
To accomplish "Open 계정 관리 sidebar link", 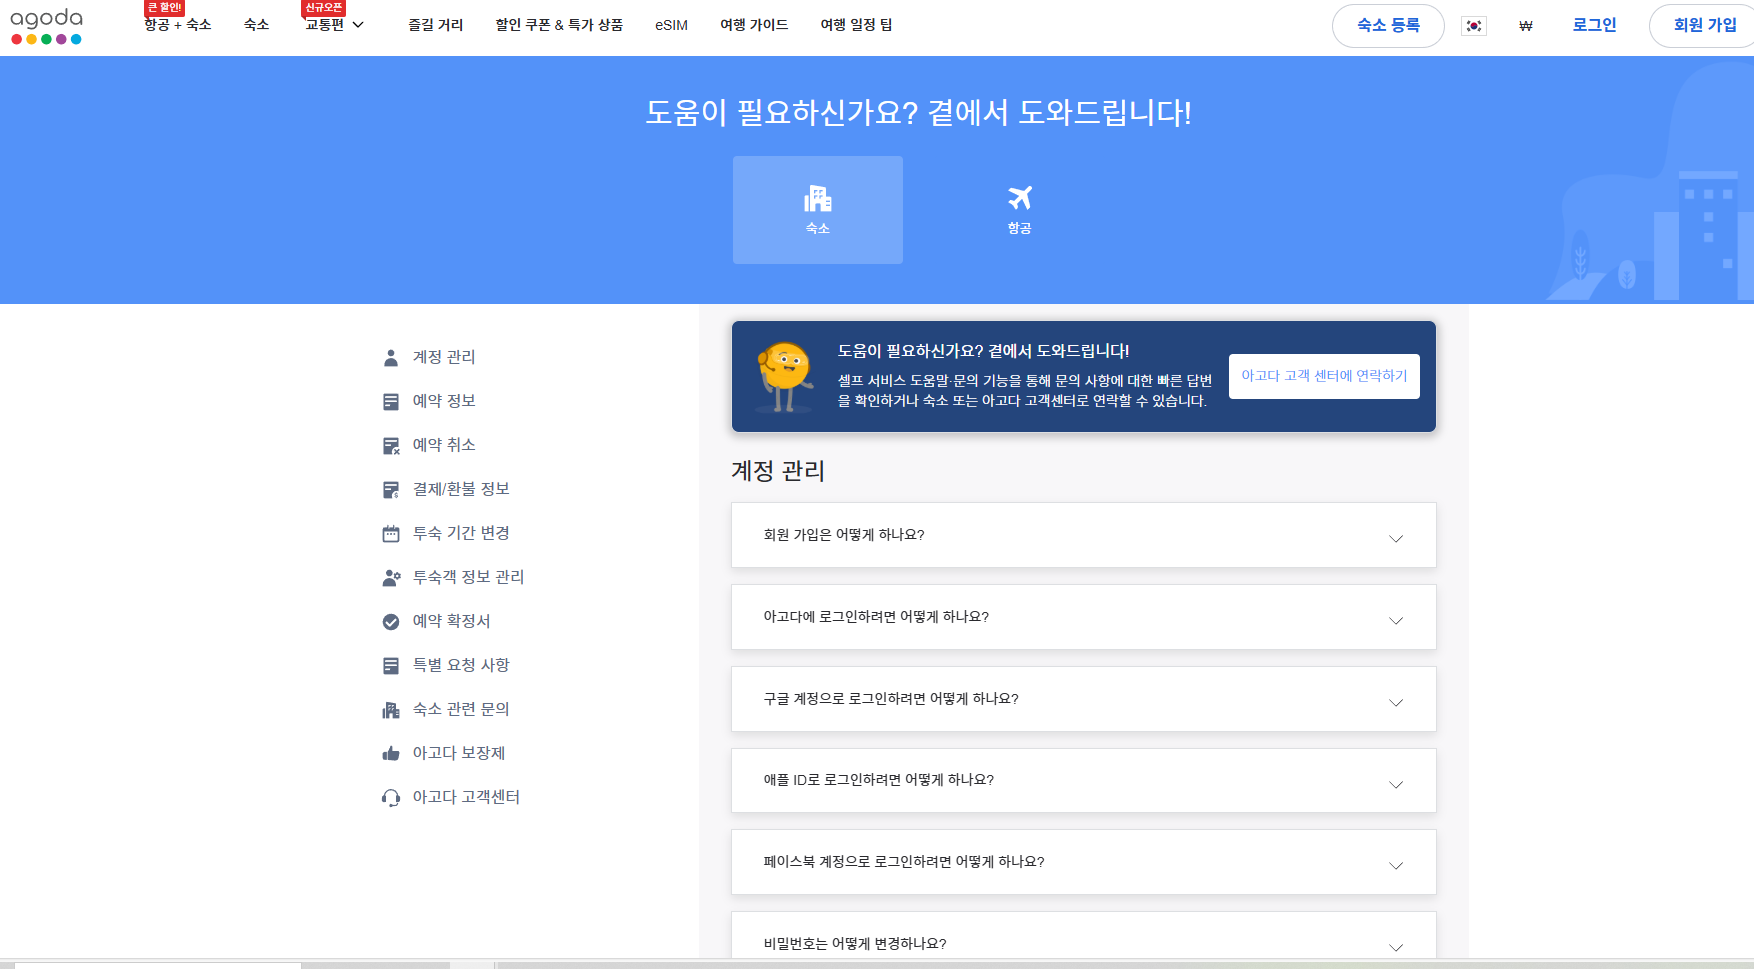I will point(444,357).
